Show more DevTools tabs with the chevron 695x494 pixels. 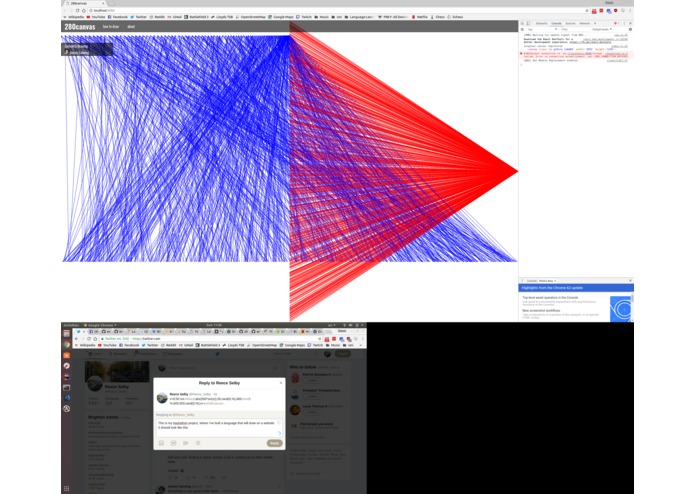coord(595,23)
